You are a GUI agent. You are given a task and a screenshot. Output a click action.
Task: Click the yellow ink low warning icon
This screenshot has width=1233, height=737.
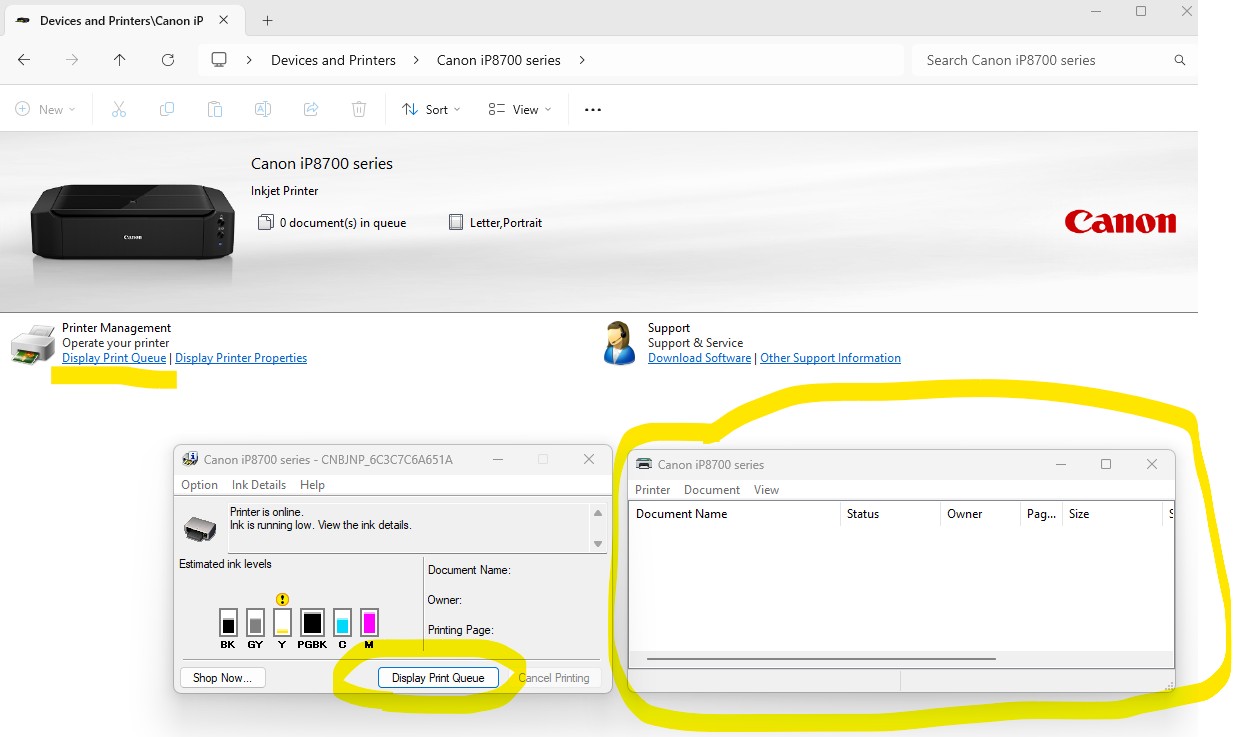(282, 599)
